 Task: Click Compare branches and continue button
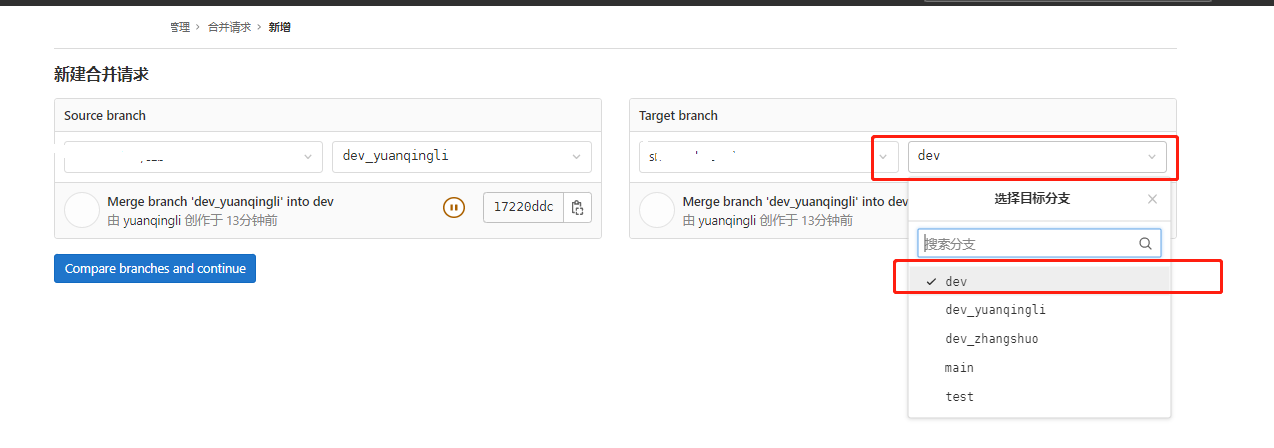click(x=155, y=268)
